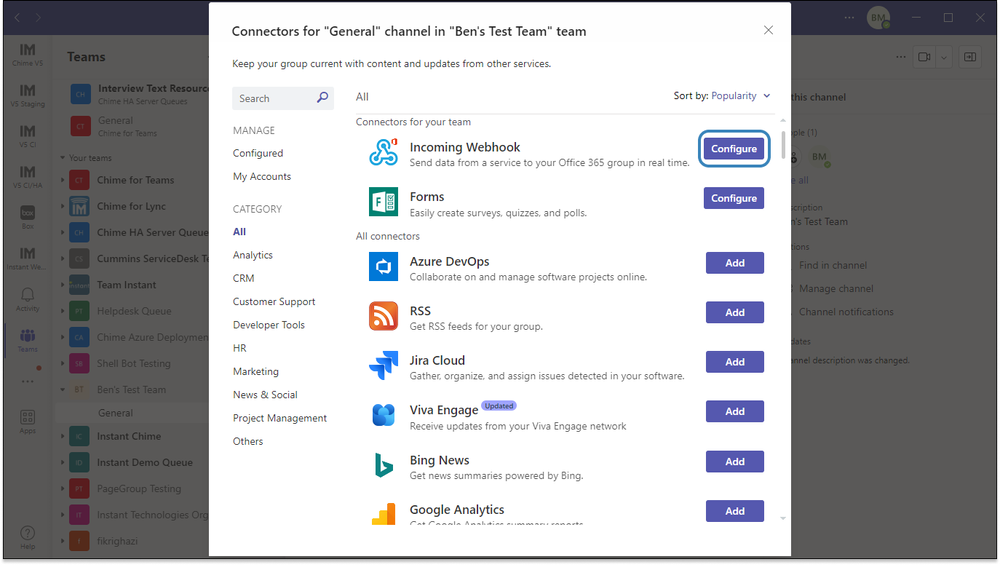Image resolution: width=1000 pixels, height=565 pixels.
Task: Close the Connectors dialog
Action: click(768, 30)
